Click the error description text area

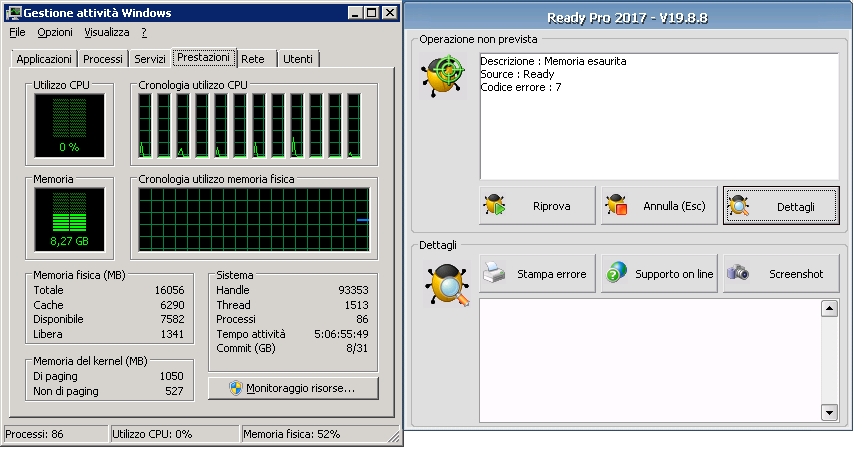(x=659, y=116)
